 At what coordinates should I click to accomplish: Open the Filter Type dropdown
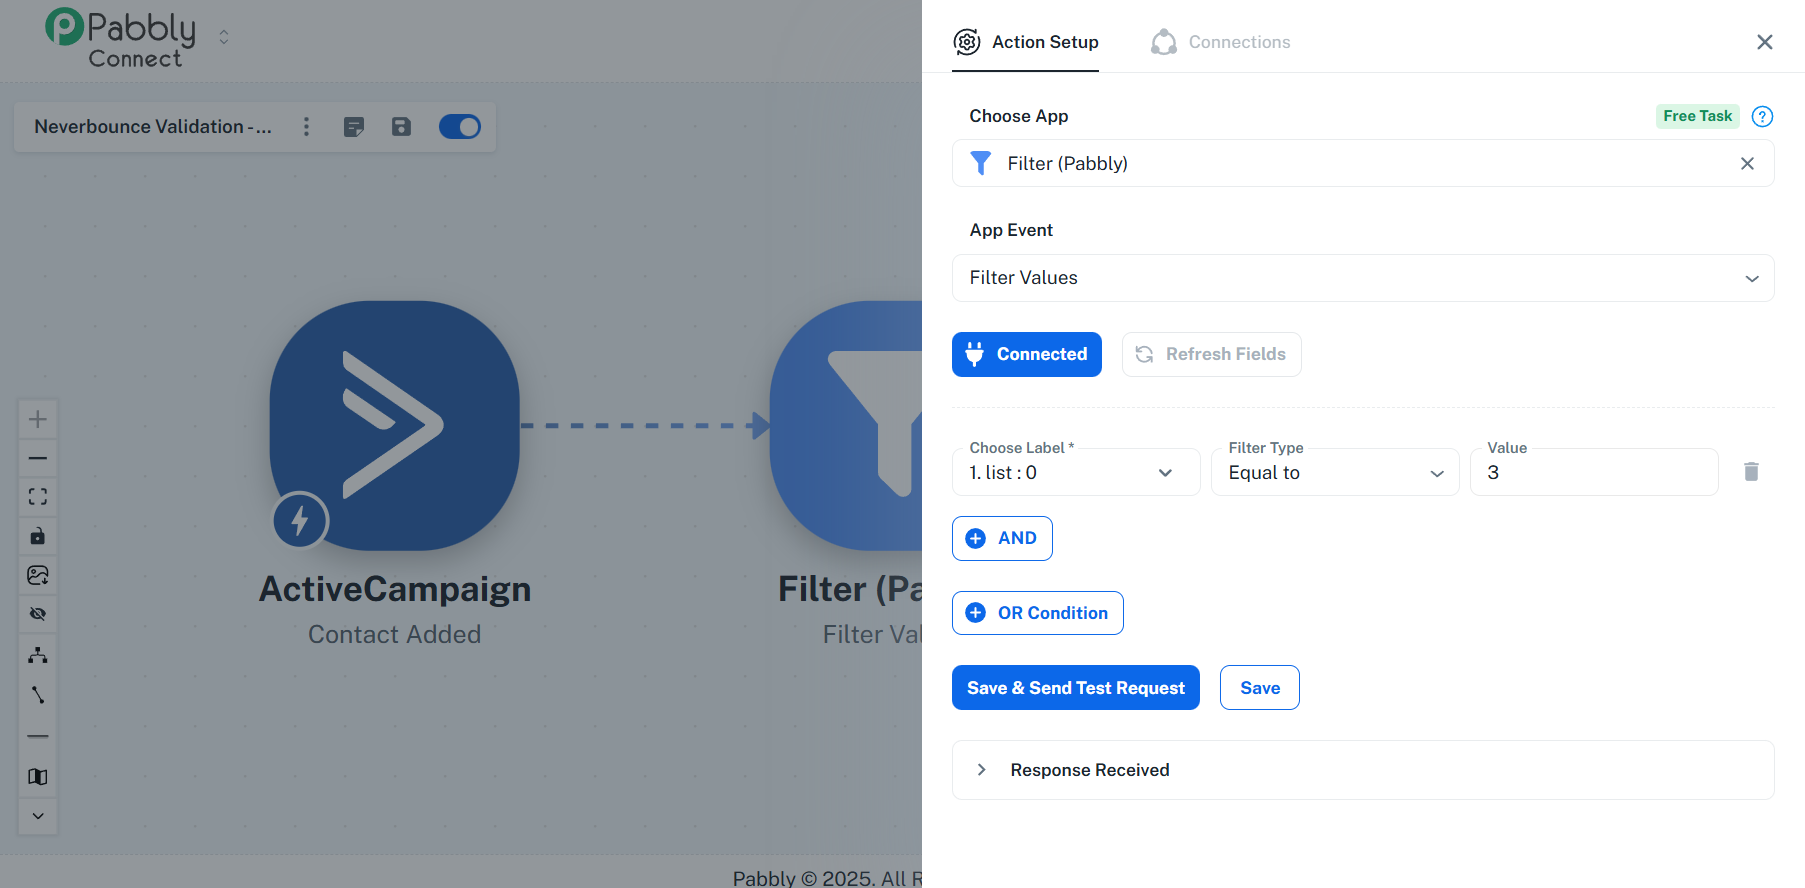point(1335,473)
